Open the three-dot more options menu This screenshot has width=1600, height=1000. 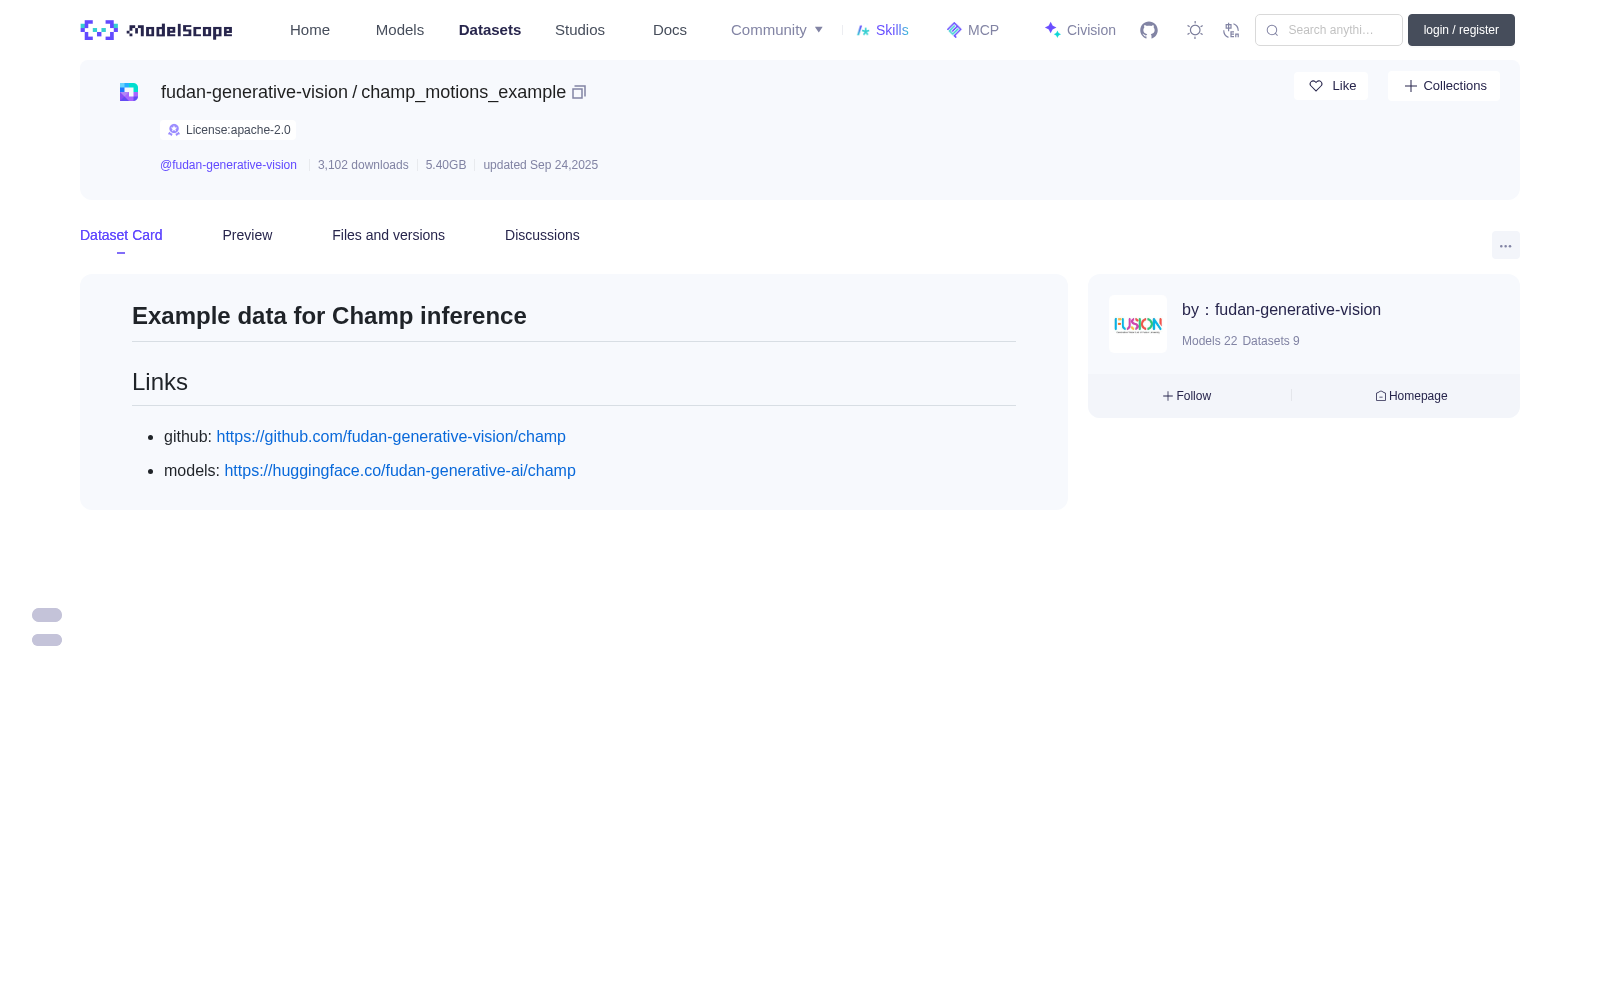point(1505,245)
